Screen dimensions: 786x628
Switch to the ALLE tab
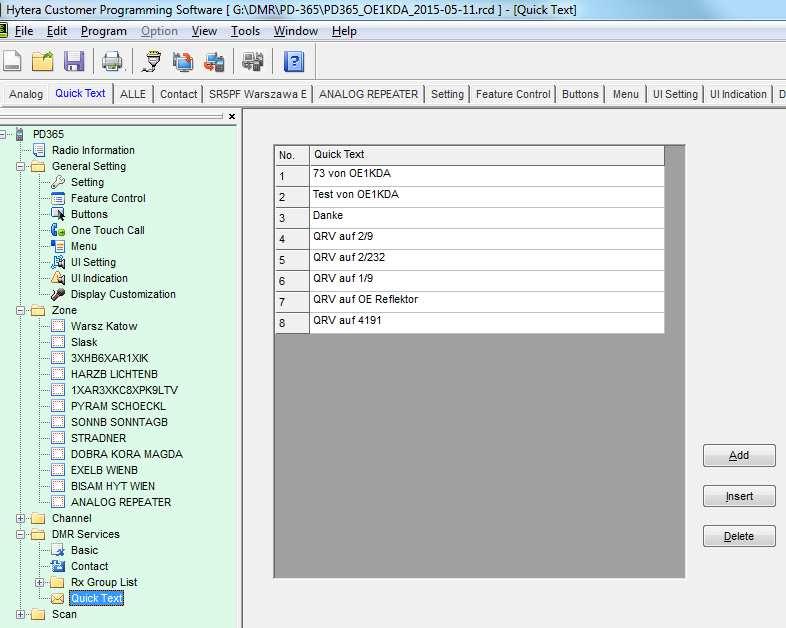pos(133,94)
